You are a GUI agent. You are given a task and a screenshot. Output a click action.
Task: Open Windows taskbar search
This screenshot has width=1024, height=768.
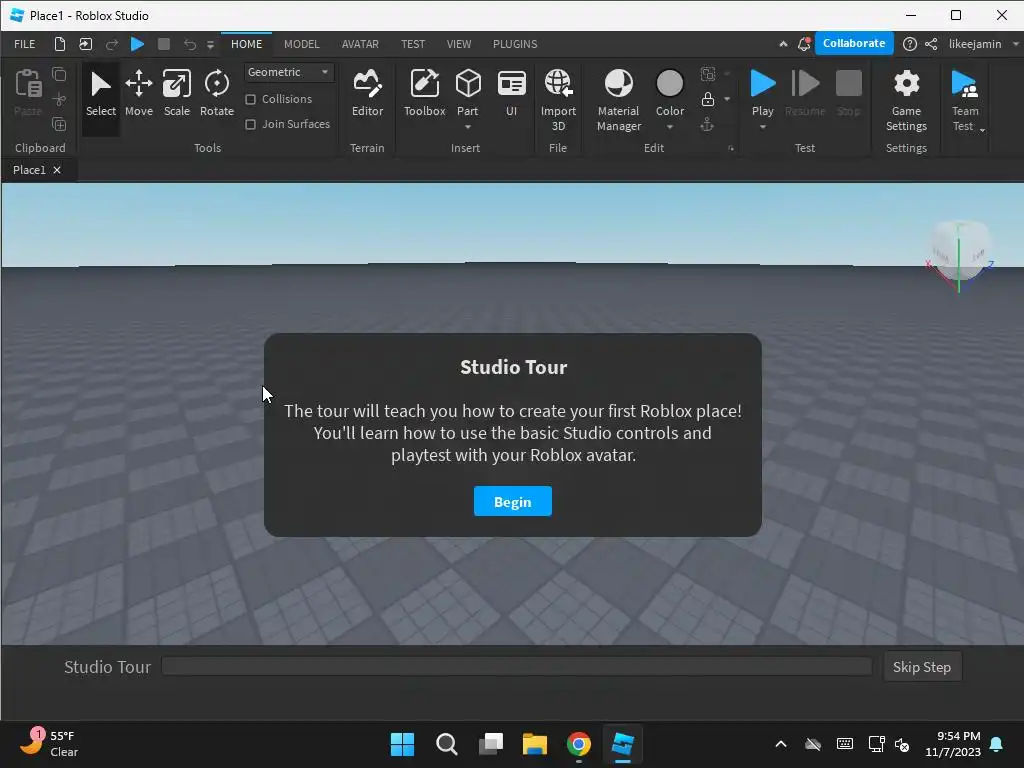(x=447, y=744)
